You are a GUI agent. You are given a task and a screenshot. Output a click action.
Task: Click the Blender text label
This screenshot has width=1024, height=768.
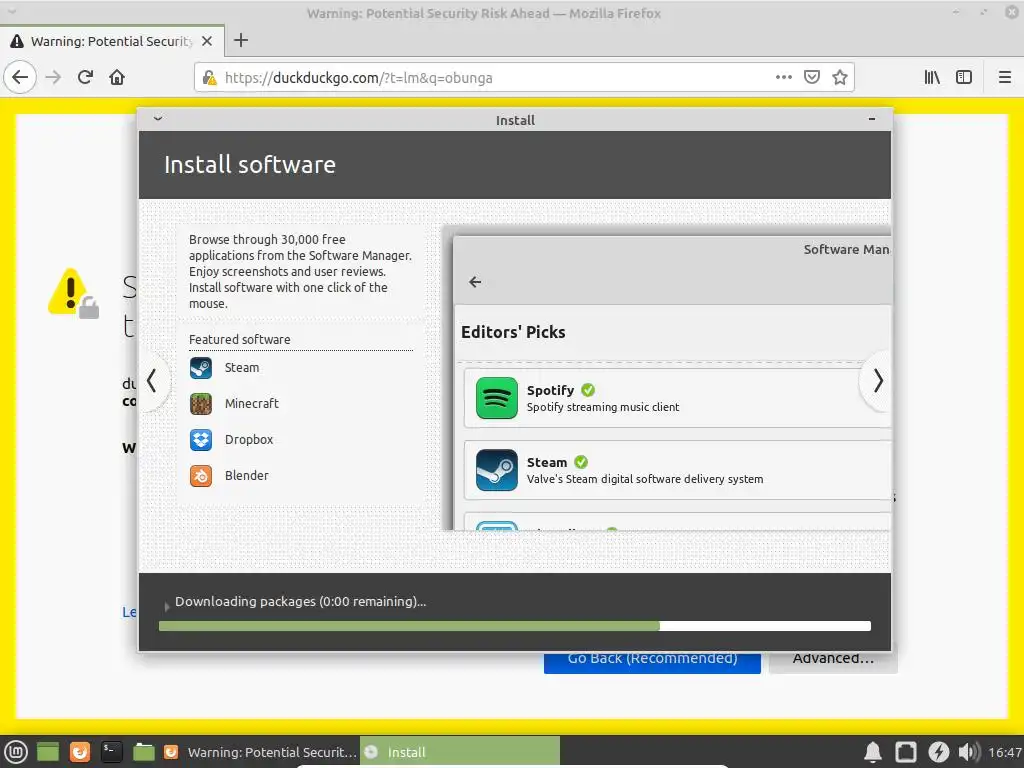(246, 475)
